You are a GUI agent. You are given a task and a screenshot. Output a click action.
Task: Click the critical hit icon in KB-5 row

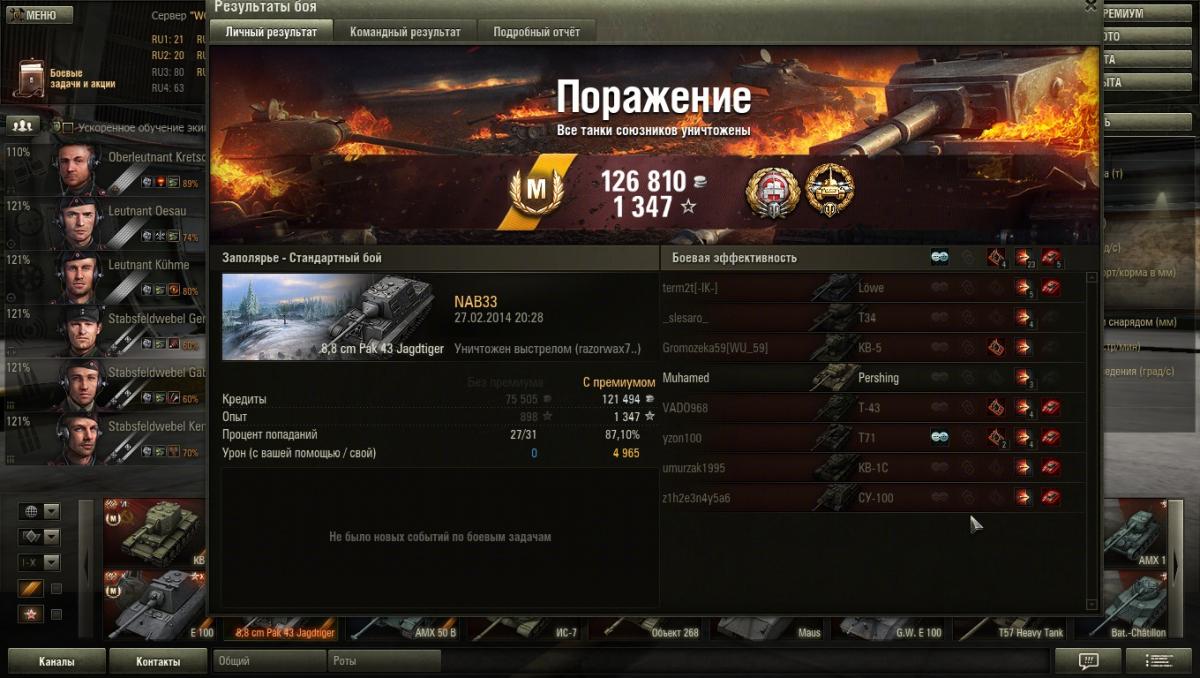(x=996, y=348)
